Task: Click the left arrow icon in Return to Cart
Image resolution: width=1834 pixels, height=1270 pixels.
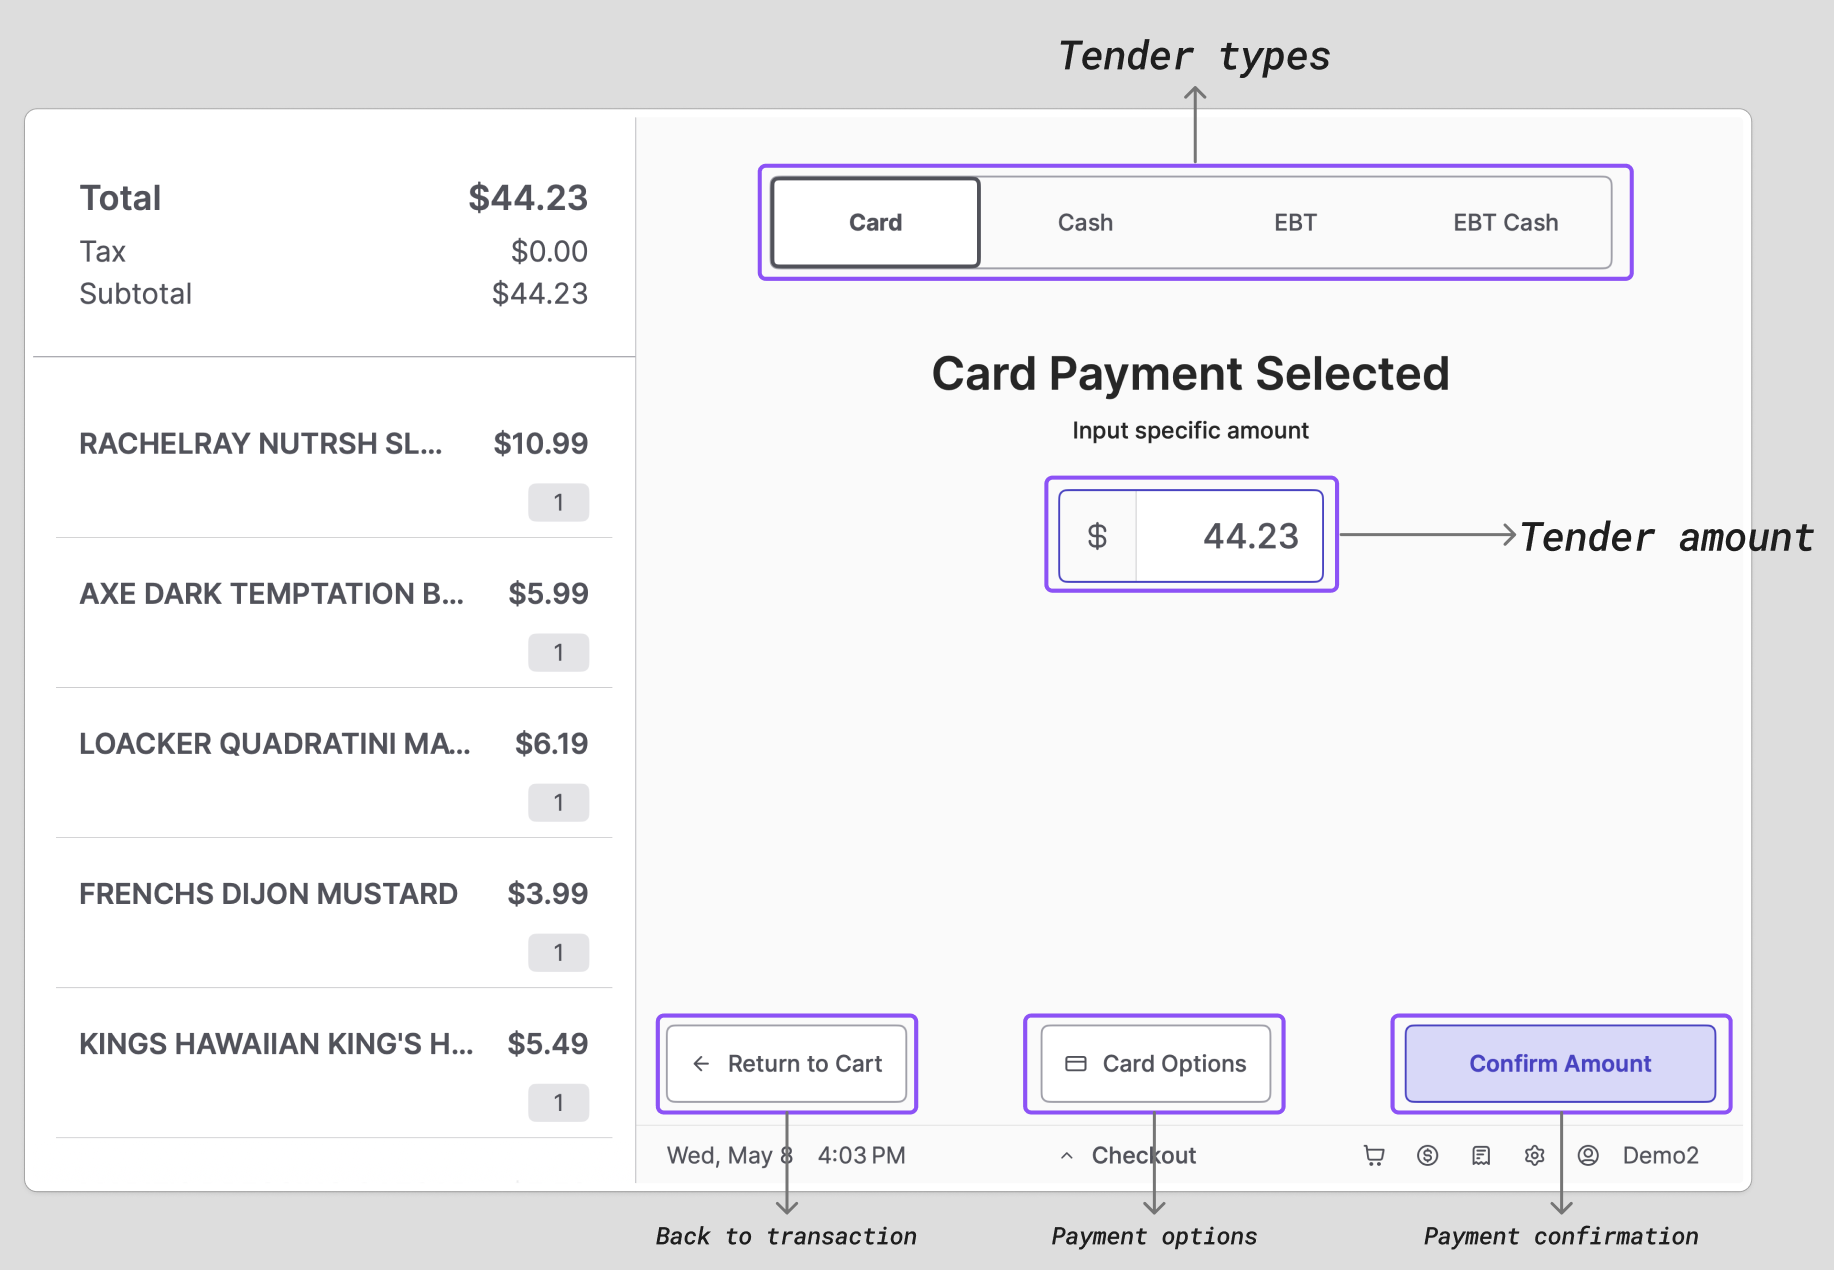Action: click(x=701, y=1064)
